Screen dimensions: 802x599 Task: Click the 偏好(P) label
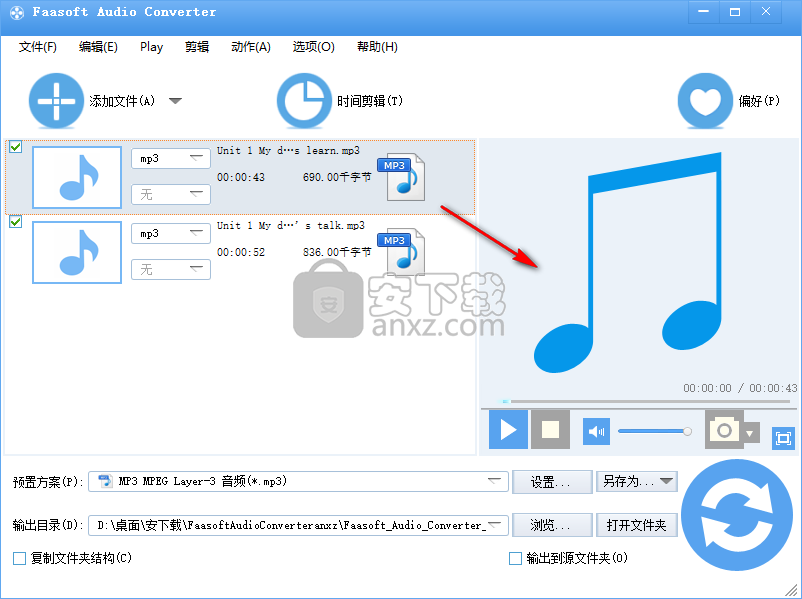759,101
